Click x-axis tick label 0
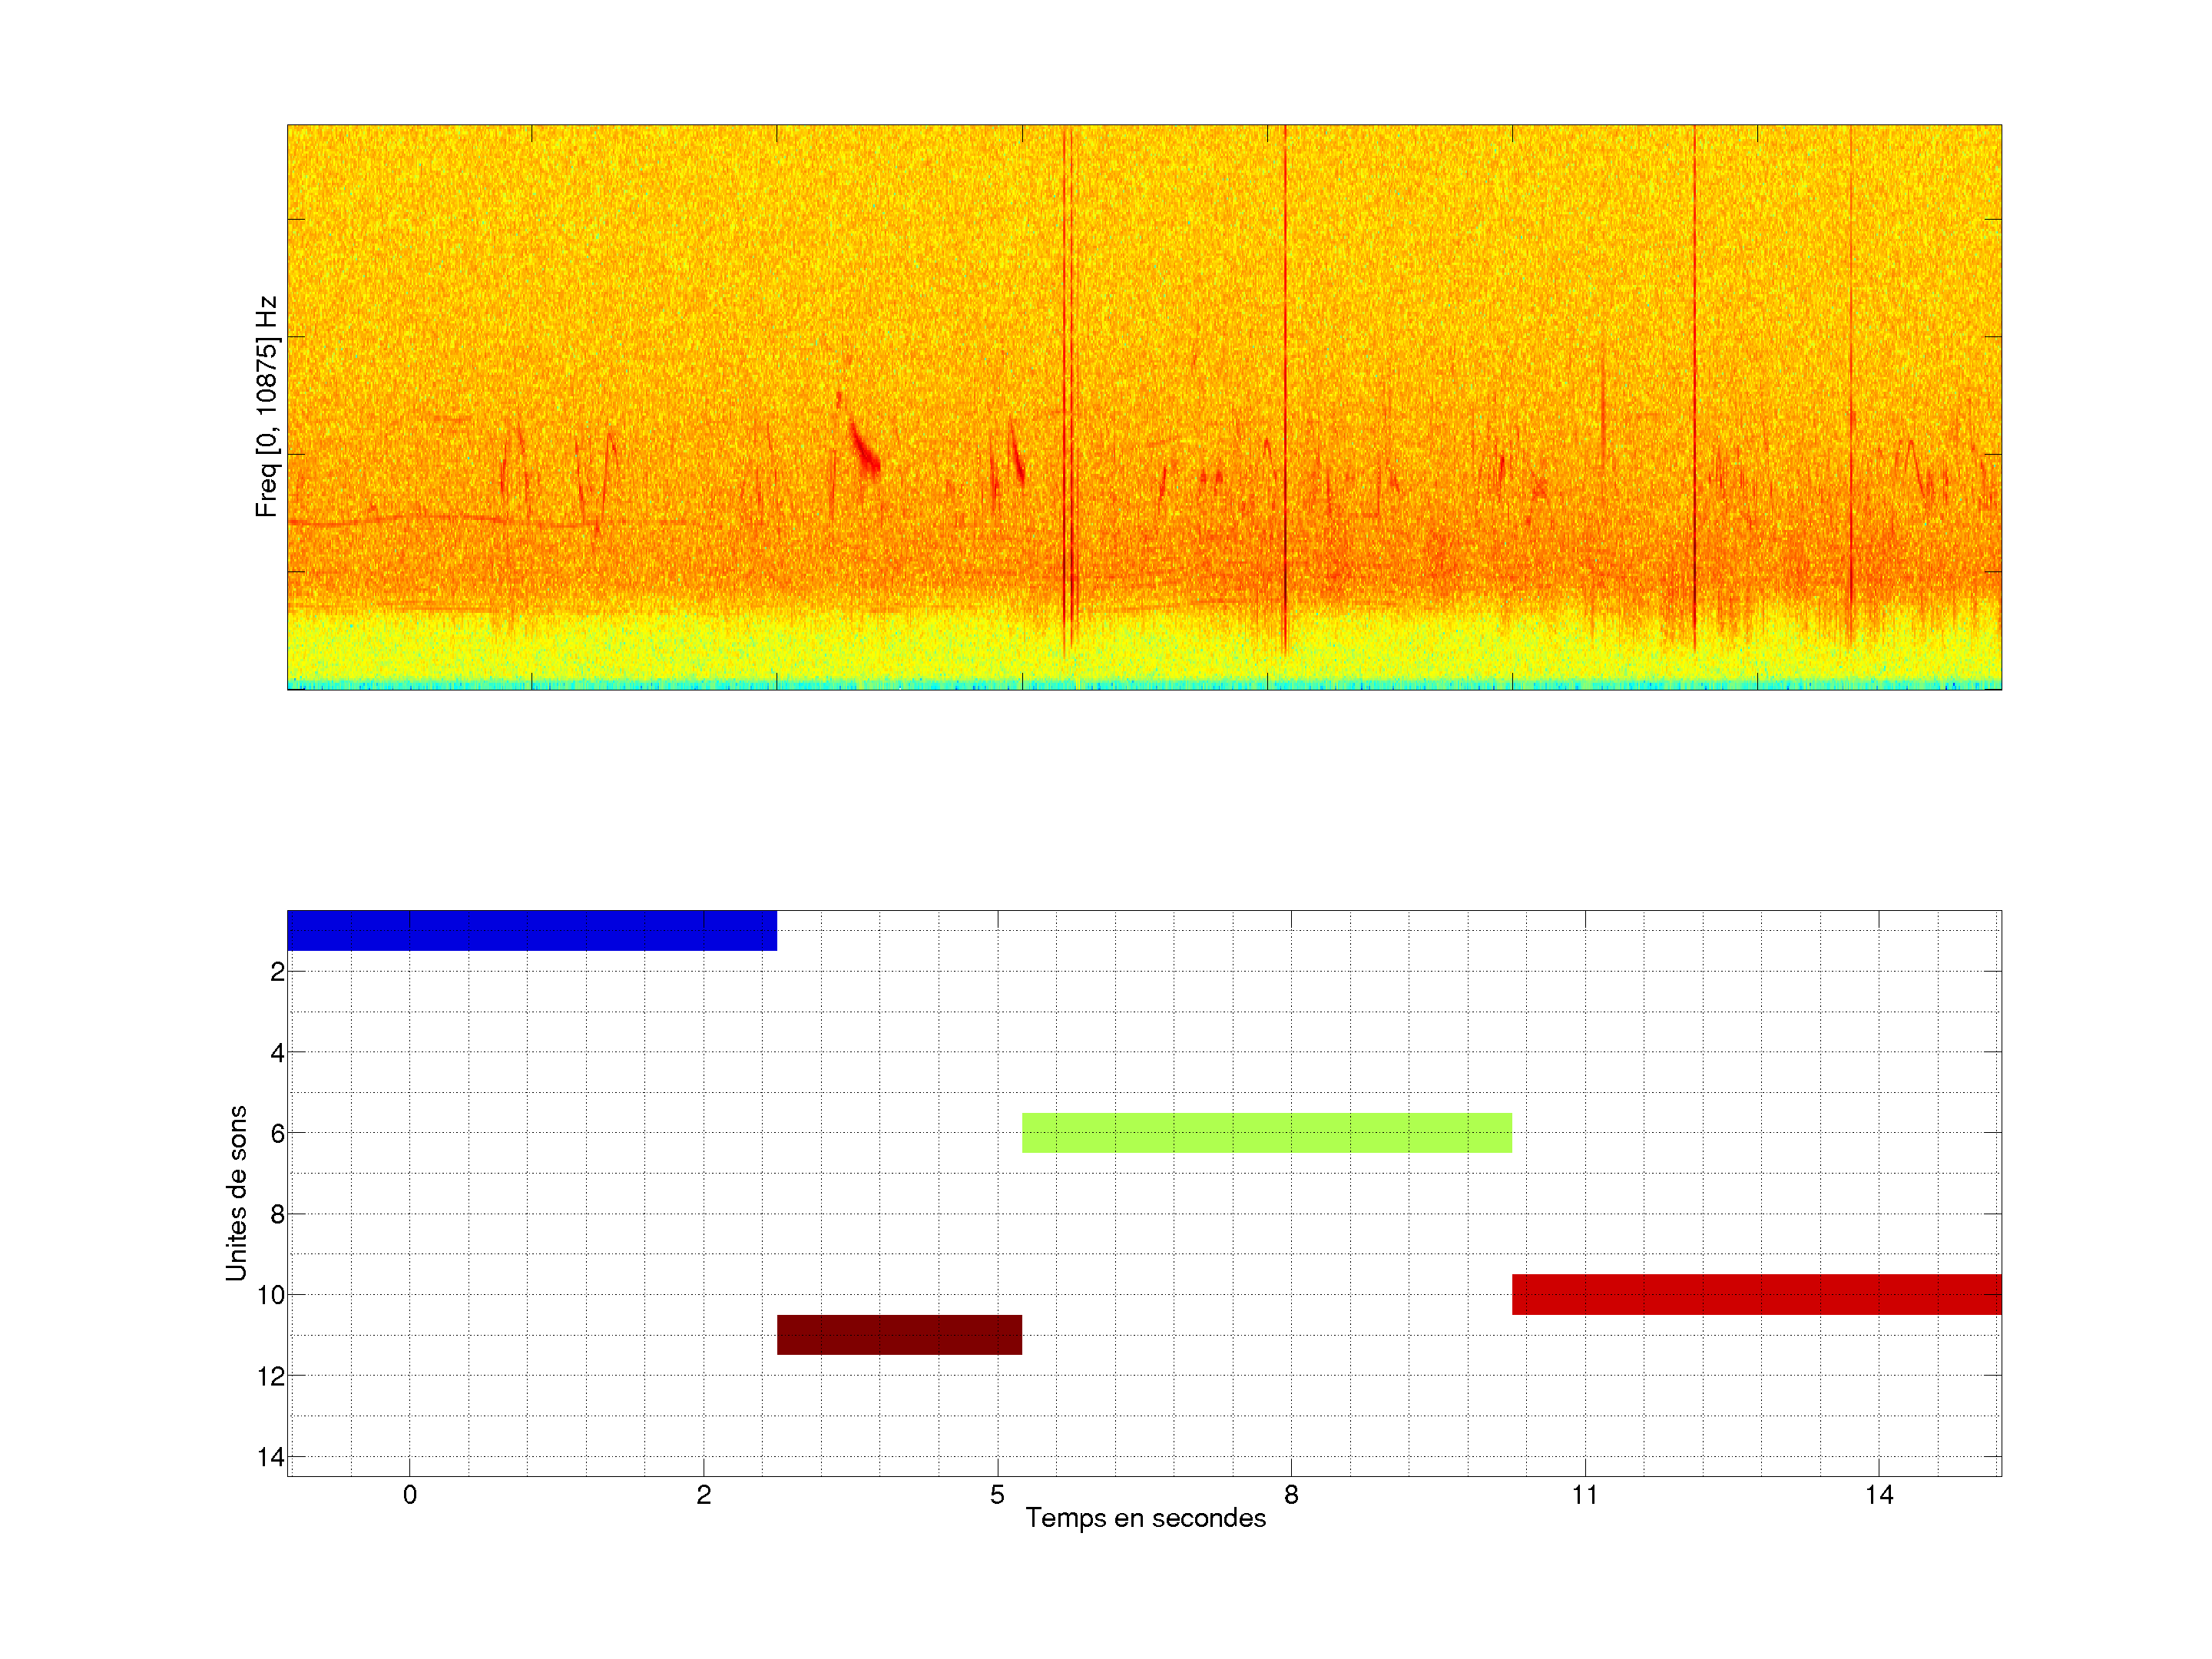This screenshot has height=1659, width=2212. pyautogui.click(x=409, y=1495)
